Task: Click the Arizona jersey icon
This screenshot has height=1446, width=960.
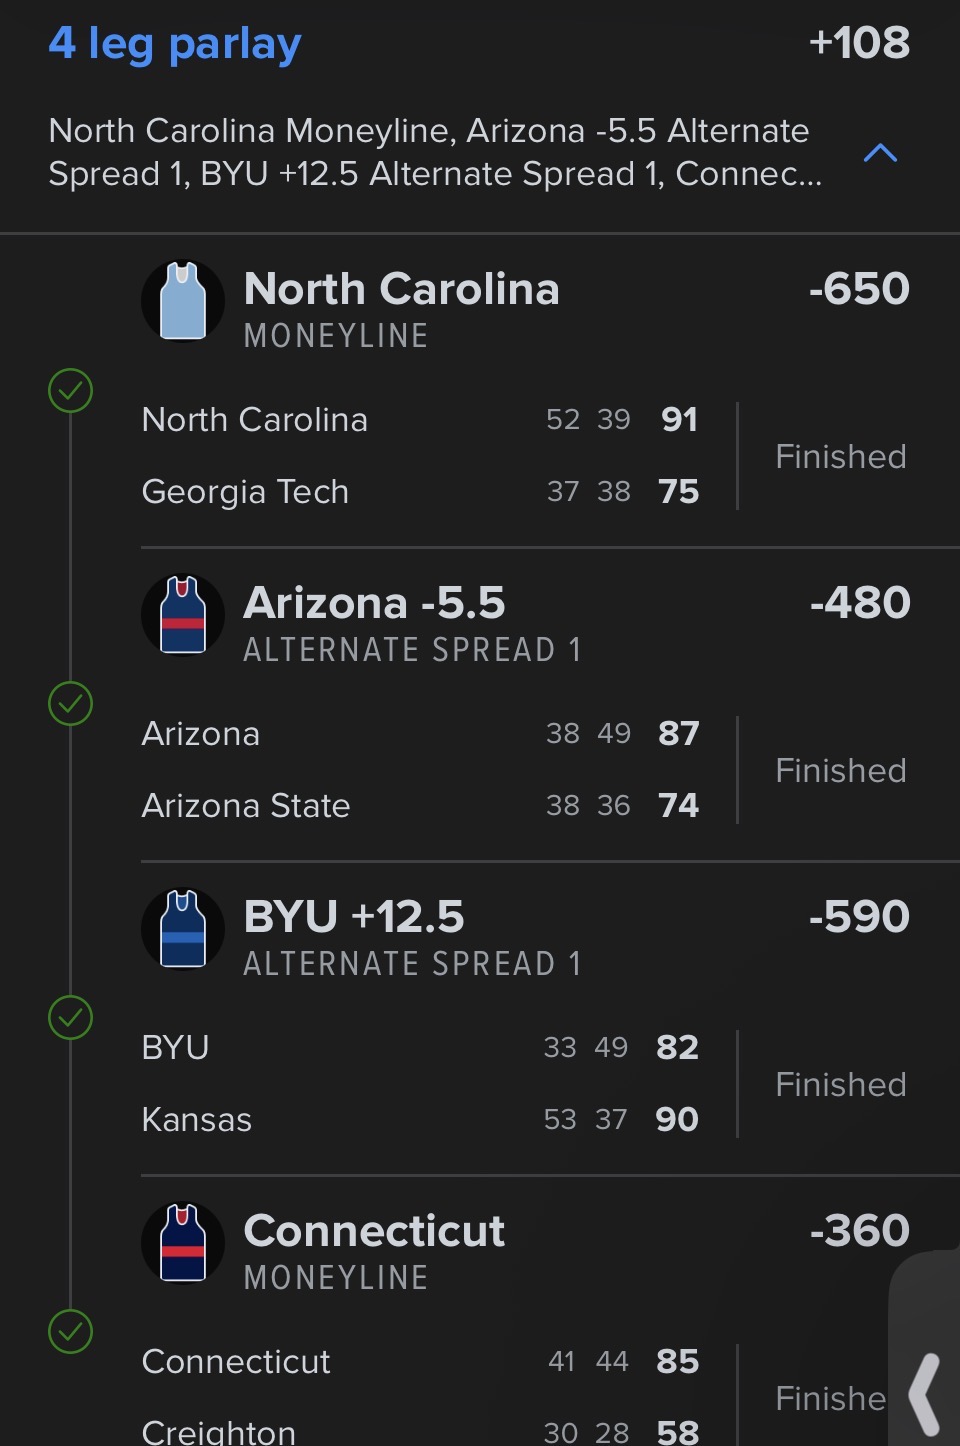Action: pyautogui.click(x=183, y=615)
